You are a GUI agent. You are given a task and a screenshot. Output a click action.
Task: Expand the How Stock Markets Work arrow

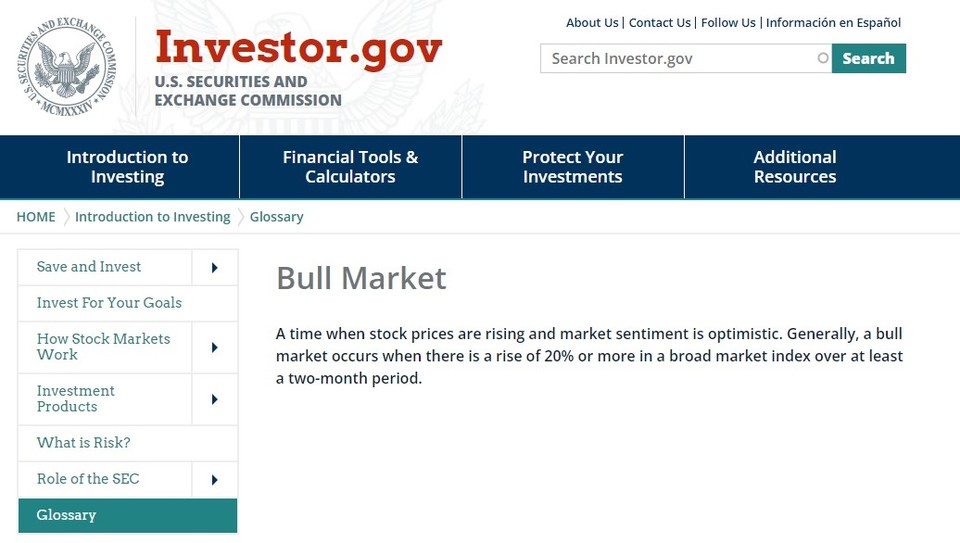215,347
